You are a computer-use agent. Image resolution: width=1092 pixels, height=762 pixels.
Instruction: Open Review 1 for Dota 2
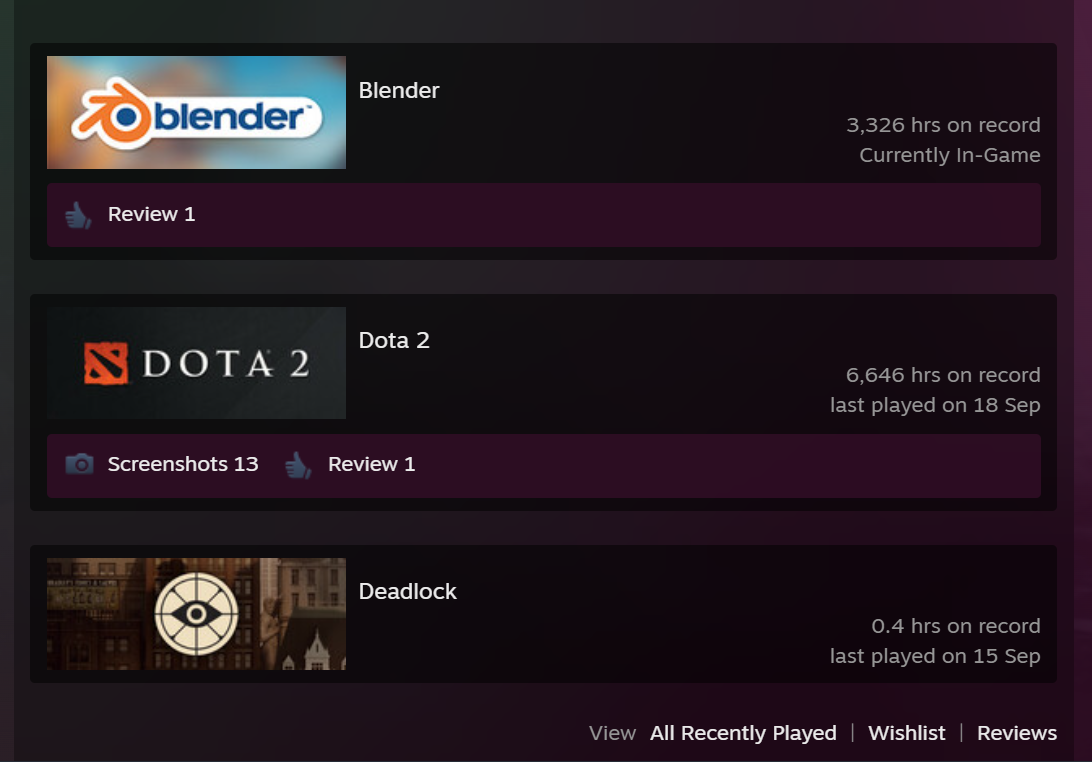click(x=372, y=464)
